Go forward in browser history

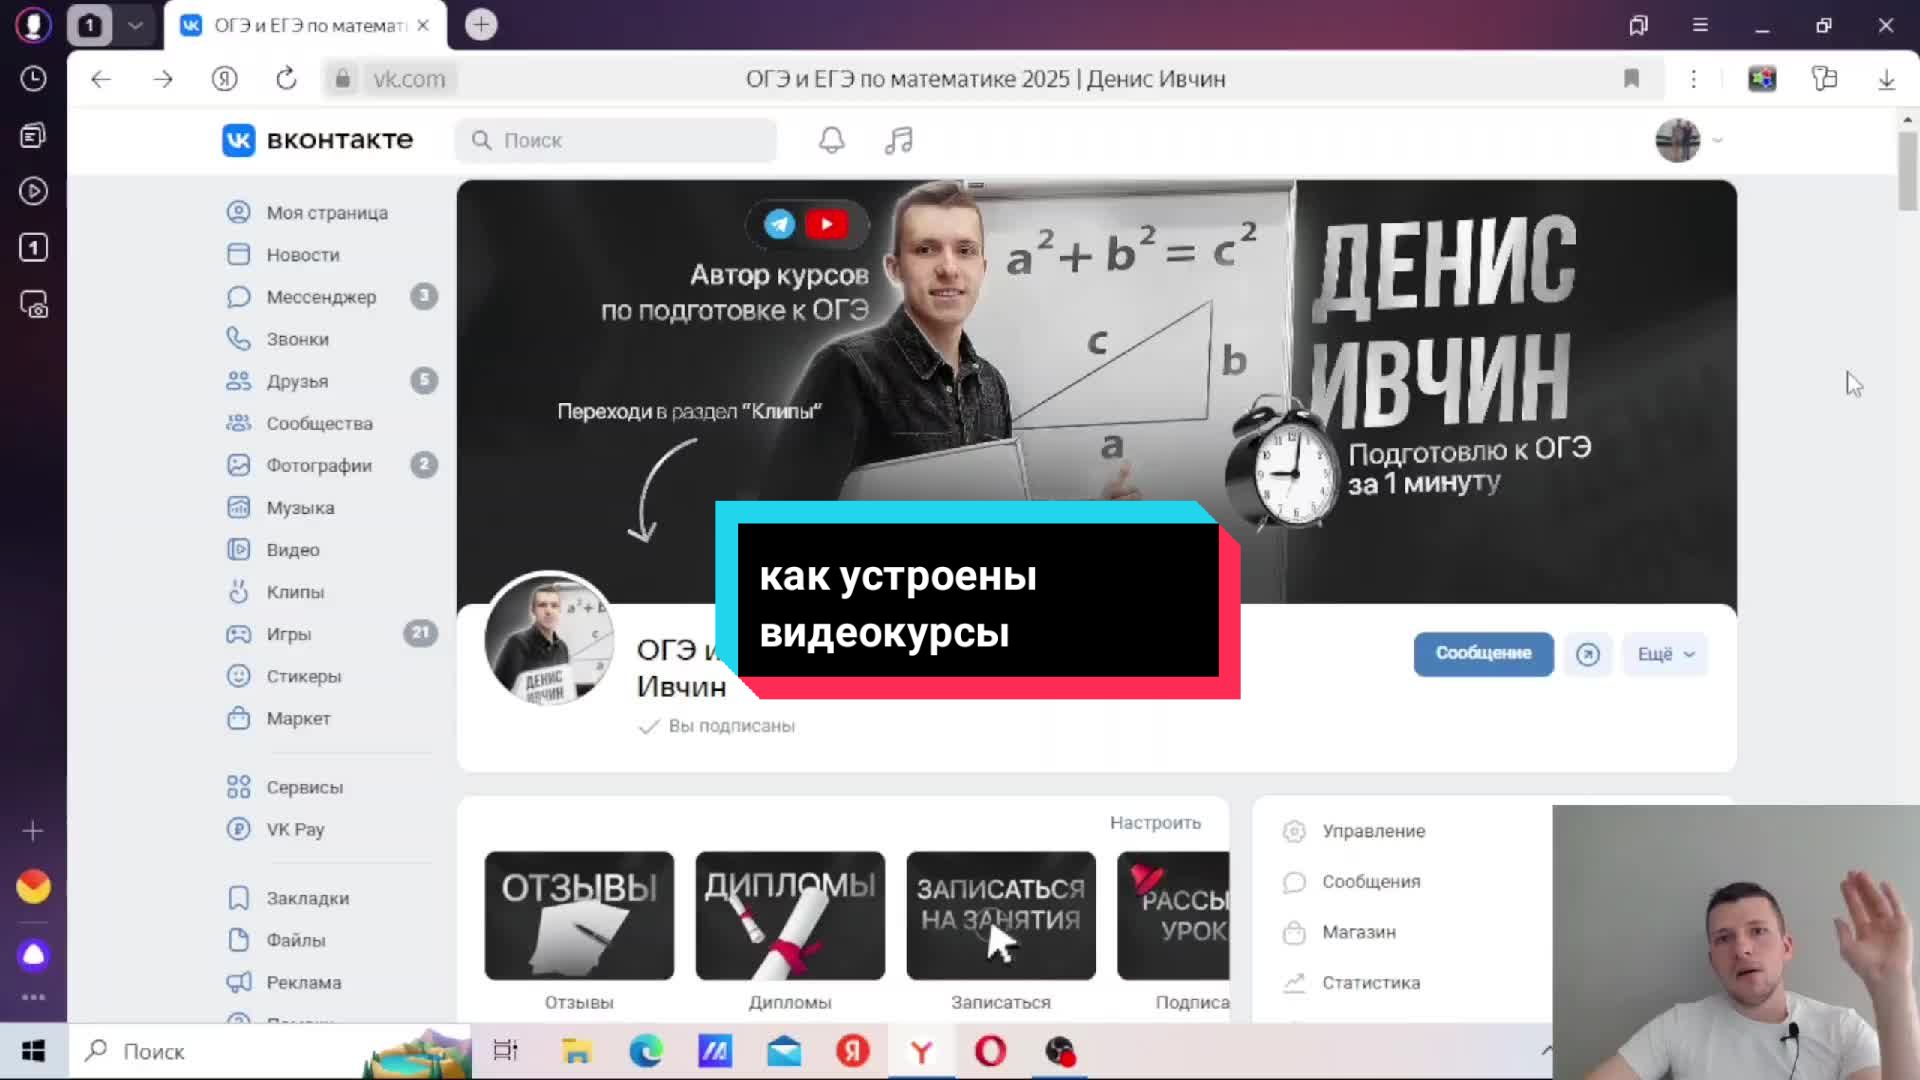click(163, 79)
